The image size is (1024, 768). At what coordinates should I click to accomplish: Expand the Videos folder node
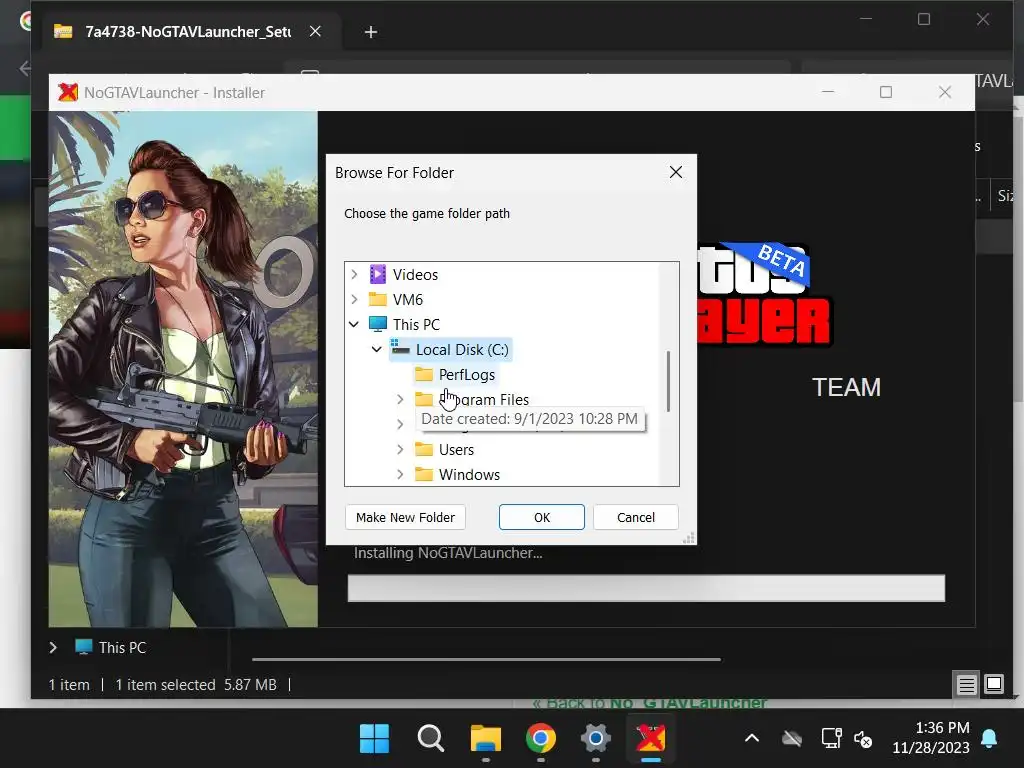click(354, 274)
